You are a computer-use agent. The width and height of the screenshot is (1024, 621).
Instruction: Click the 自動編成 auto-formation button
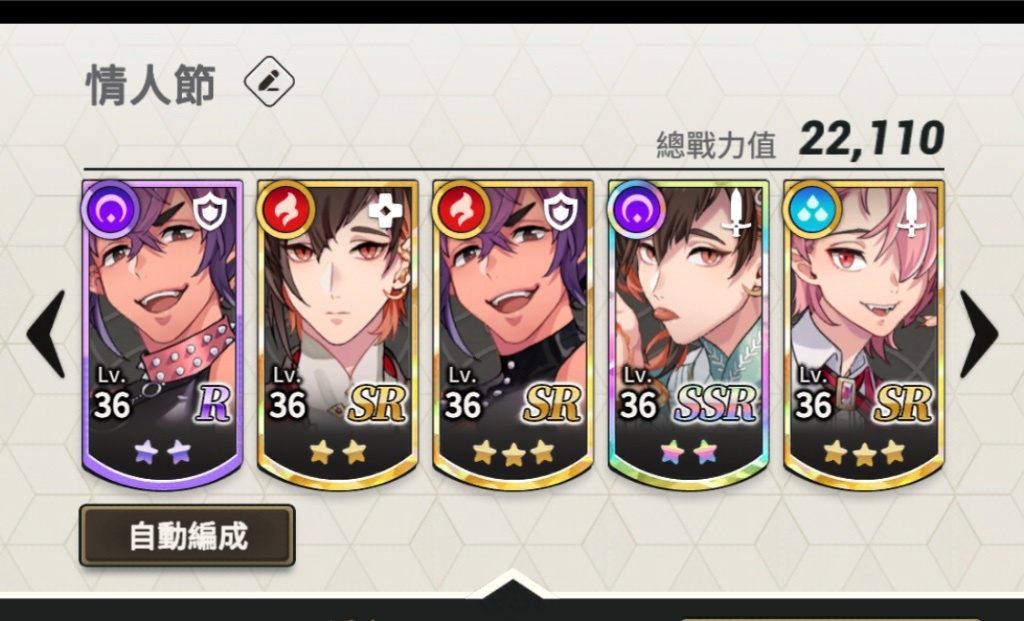[x=187, y=535]
